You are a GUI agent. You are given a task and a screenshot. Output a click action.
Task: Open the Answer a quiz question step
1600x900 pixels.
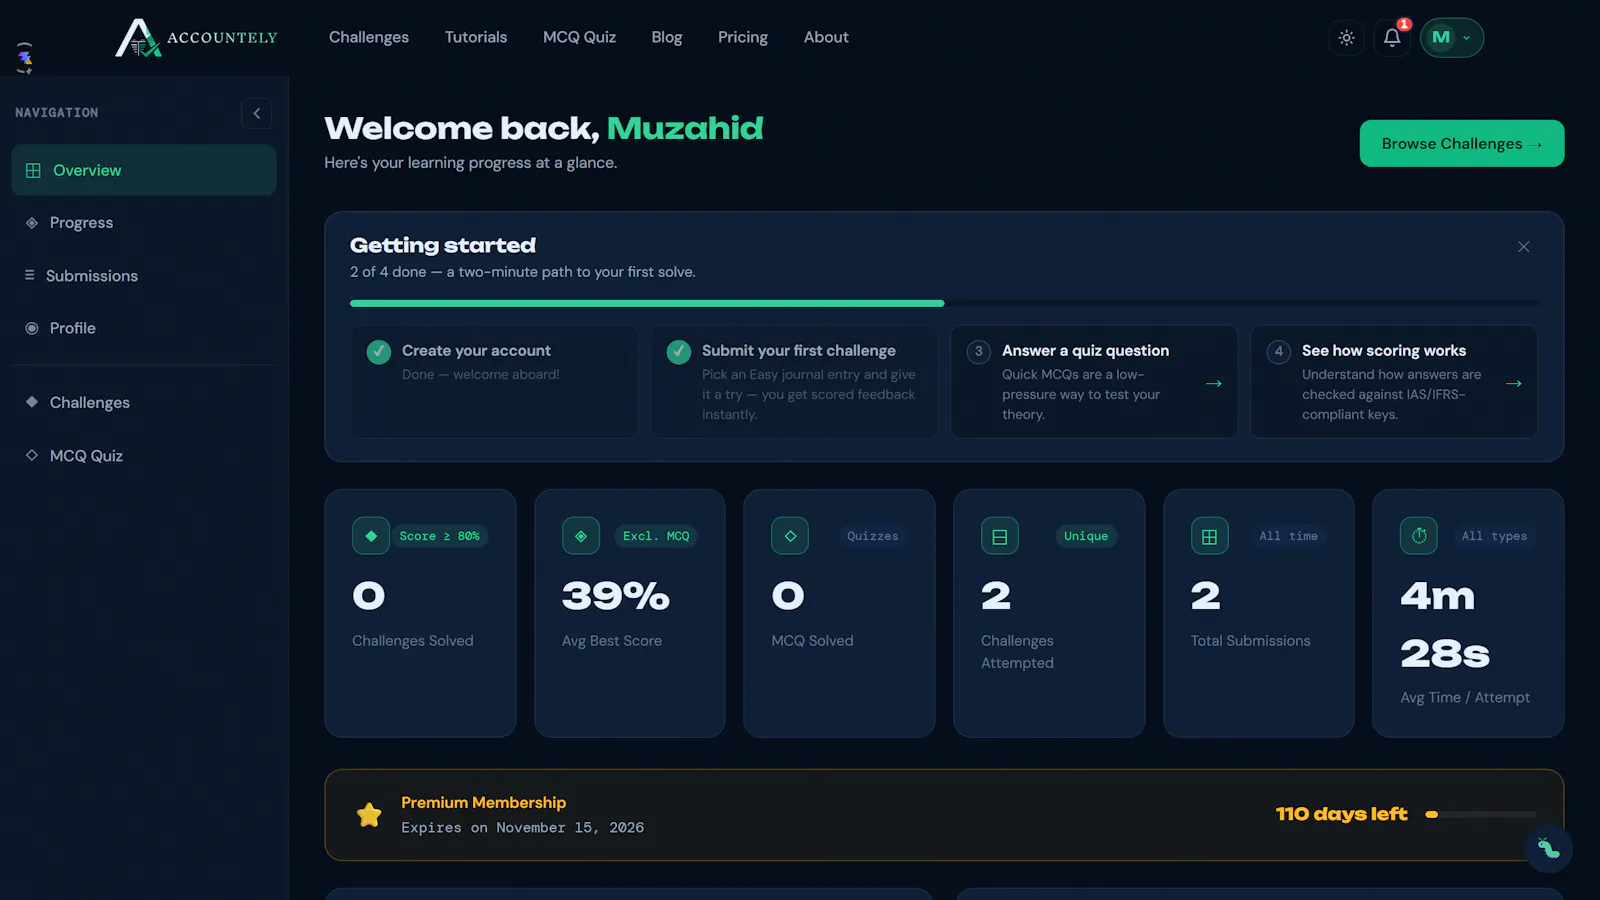(x=1094, y=382)
